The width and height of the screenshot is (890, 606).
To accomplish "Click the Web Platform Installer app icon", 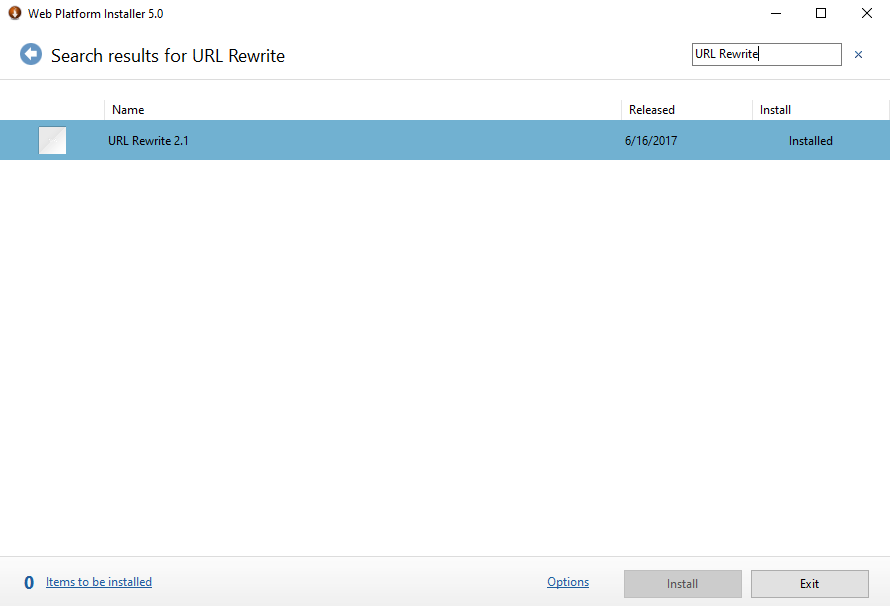I will coord(15,13).
